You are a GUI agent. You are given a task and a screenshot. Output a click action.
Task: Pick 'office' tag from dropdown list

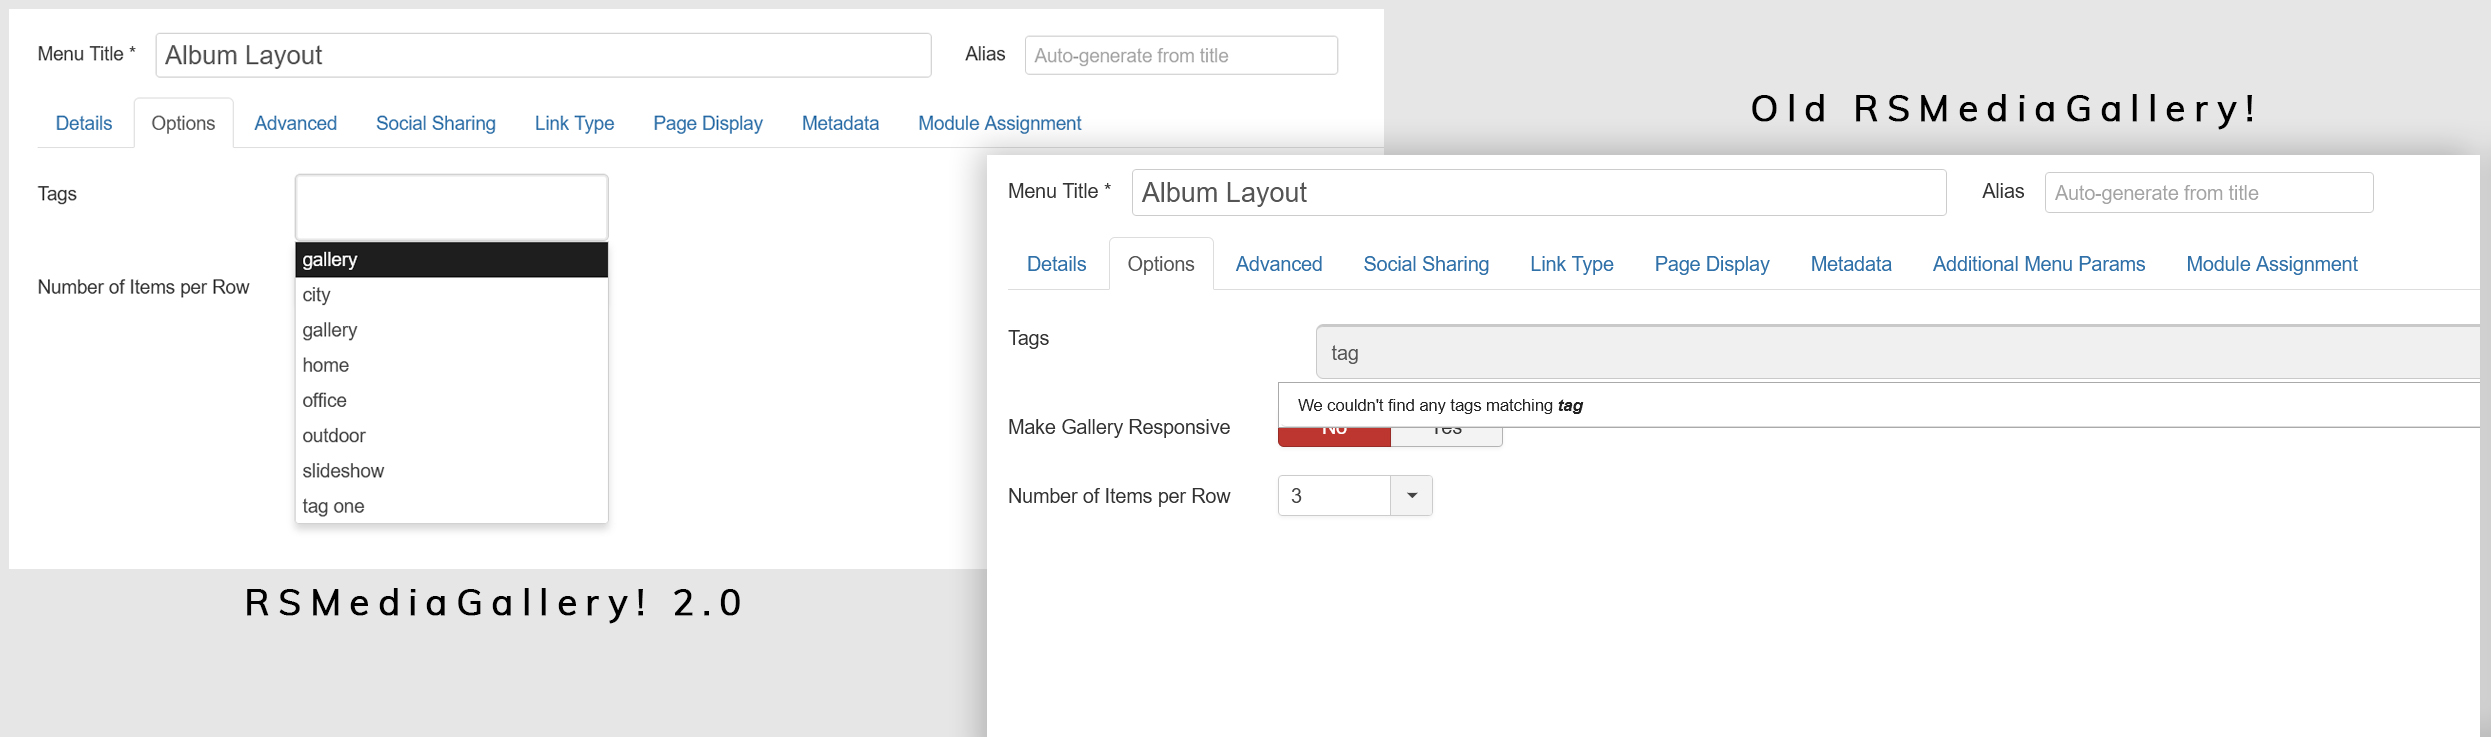pos(451,400)
